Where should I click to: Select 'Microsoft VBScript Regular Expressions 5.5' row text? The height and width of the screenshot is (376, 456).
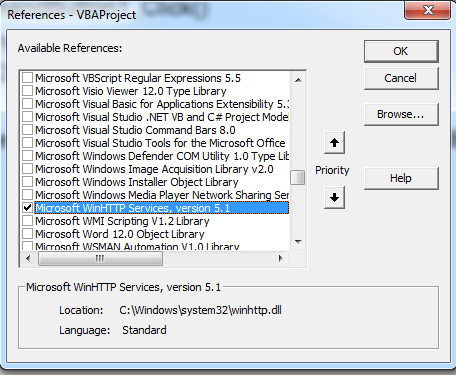(138, 78)
